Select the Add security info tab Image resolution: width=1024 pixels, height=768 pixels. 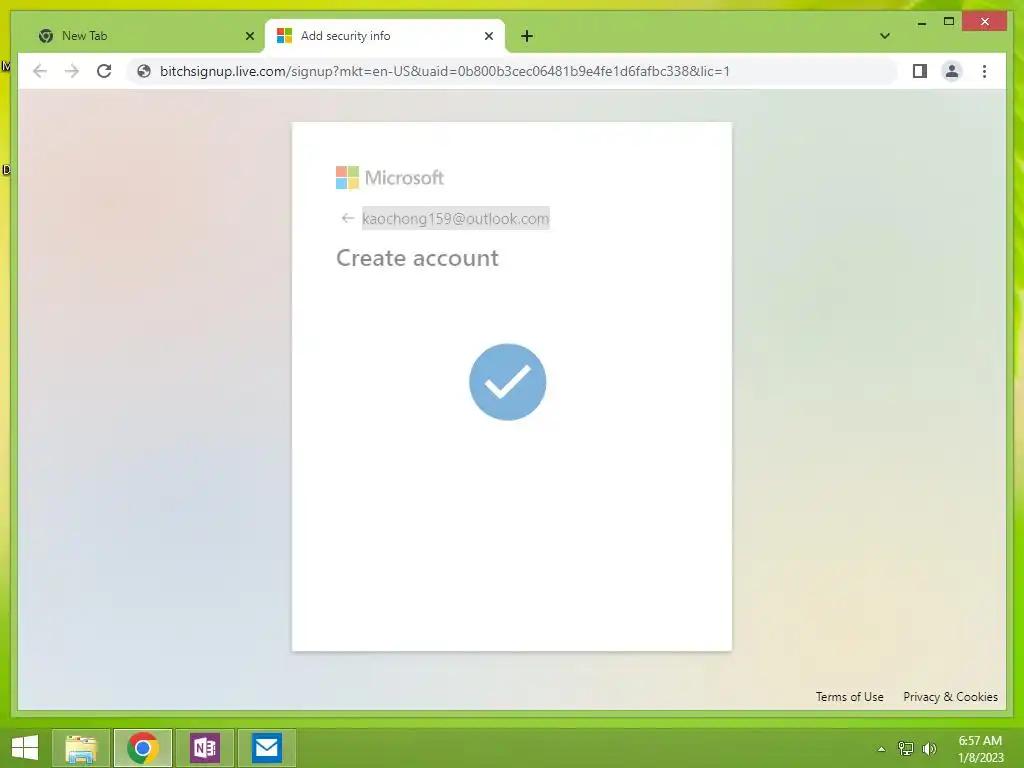(x=384, y=36)
